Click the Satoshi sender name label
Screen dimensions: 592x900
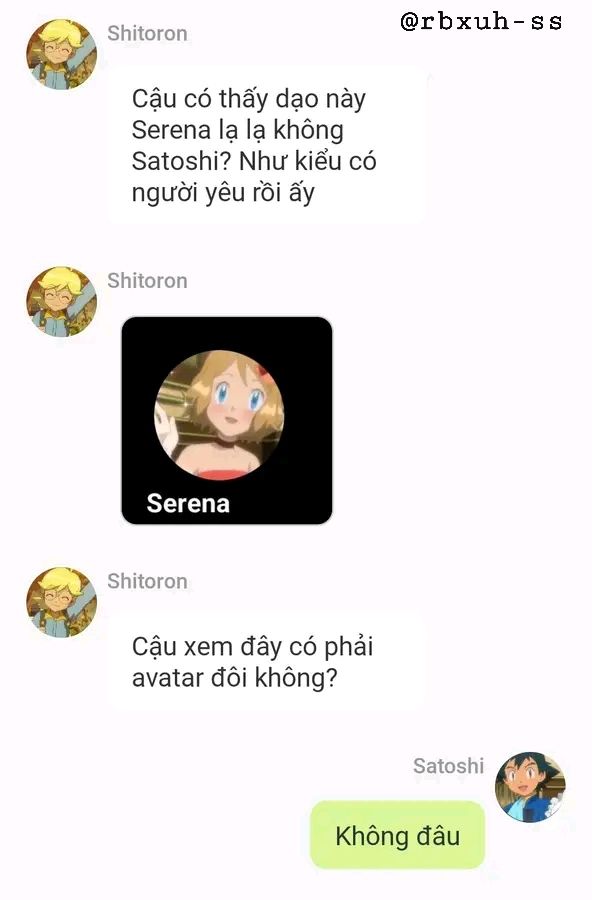[448, 766]
